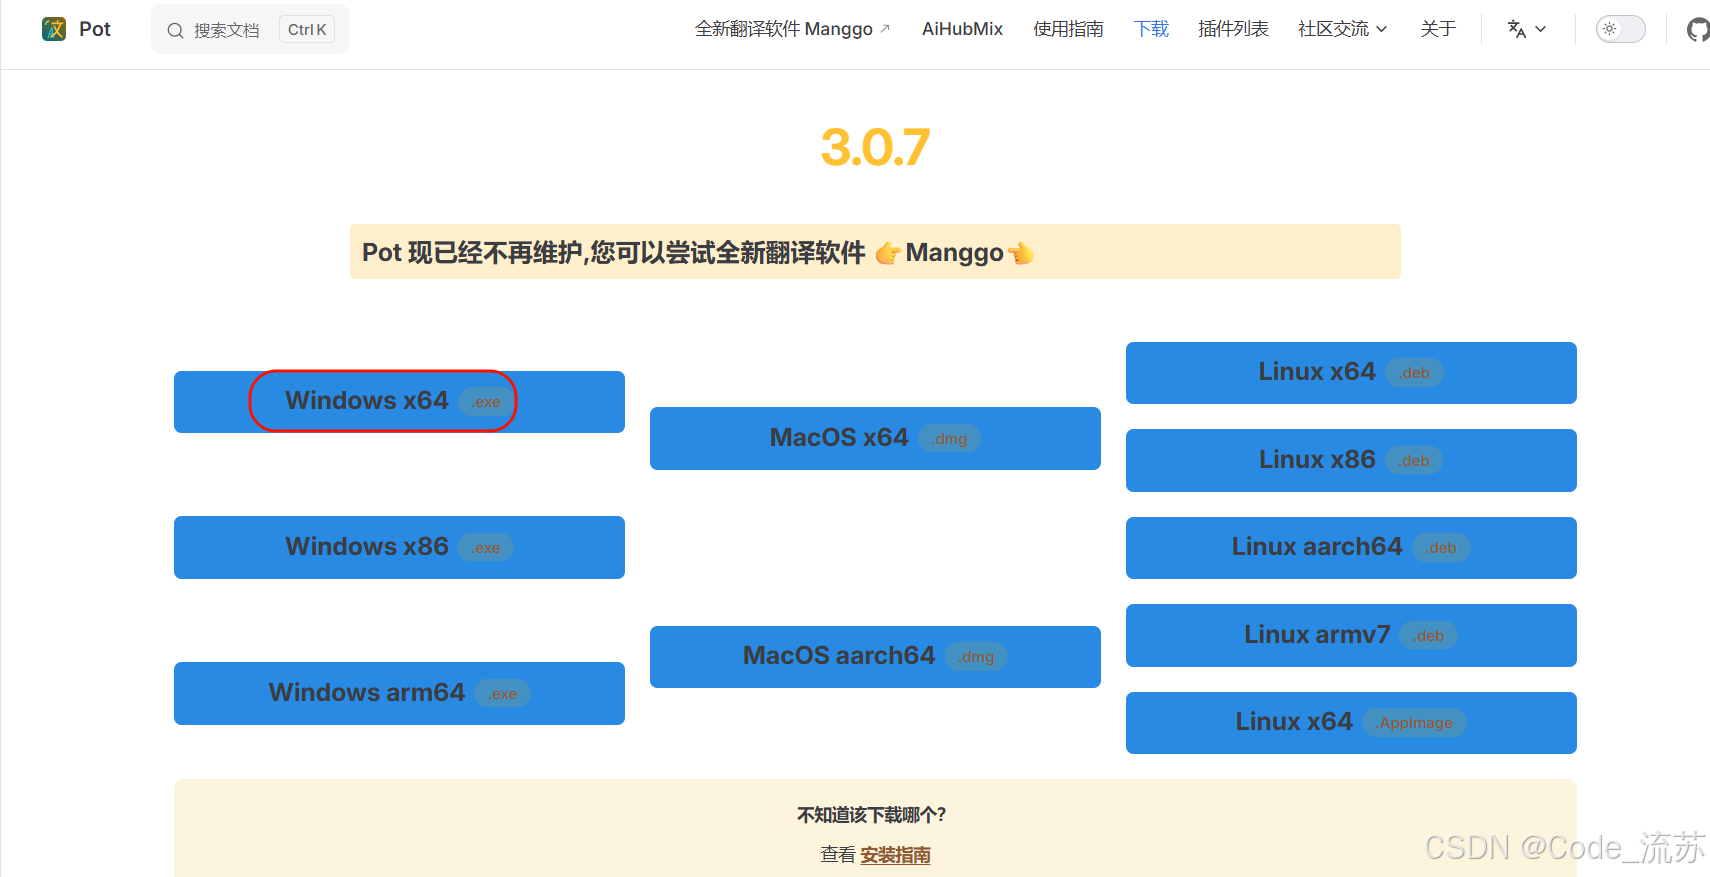This screenshot has width=1710, height=877.
Task: Open the 使用指南 nav item
Action: (x=1068, y=29)
